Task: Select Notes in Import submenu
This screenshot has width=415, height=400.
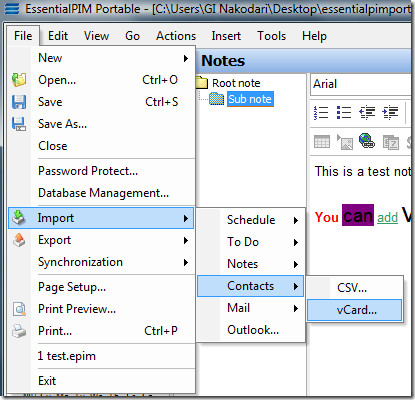Action: pos(251,264)
